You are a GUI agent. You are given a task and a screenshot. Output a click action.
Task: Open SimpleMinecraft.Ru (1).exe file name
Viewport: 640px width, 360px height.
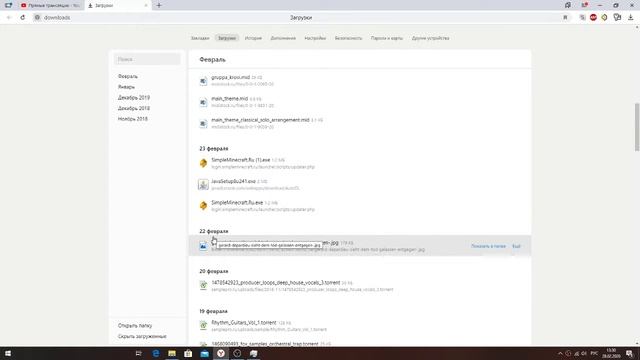[x=241, y=160]
